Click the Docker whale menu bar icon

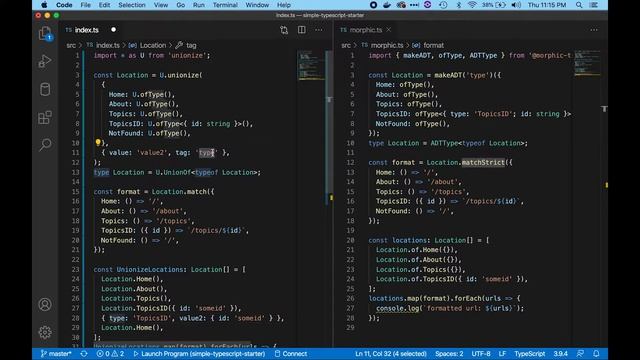pyautogui.click(x=387, y=5)
